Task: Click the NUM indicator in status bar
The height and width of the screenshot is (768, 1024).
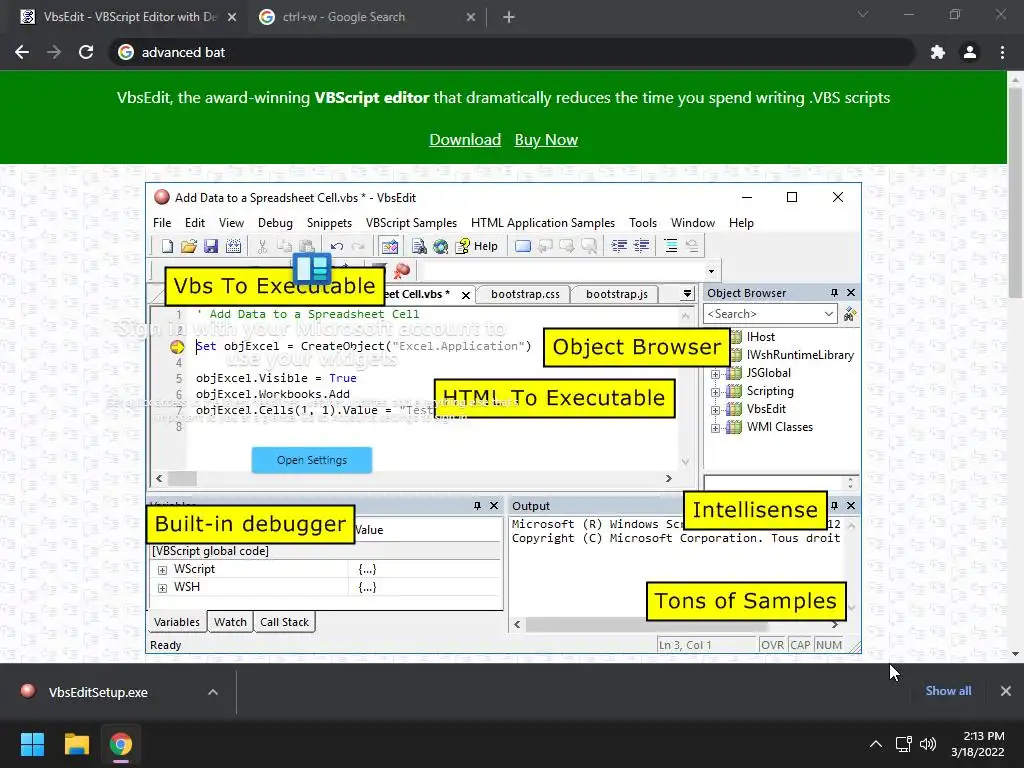Action: point(829,645)
